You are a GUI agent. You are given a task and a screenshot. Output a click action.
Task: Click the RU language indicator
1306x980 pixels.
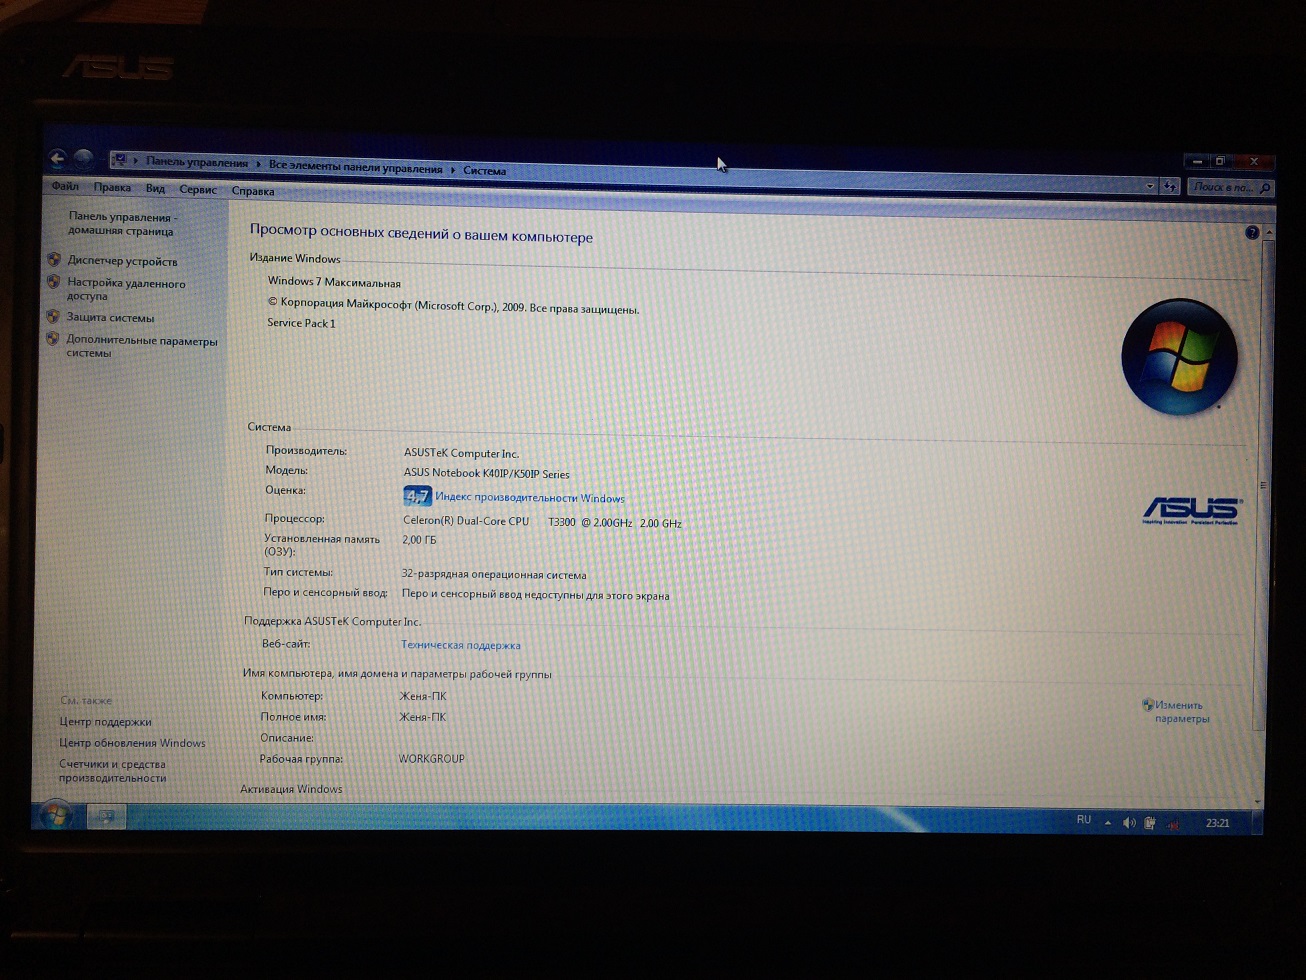1084,820
